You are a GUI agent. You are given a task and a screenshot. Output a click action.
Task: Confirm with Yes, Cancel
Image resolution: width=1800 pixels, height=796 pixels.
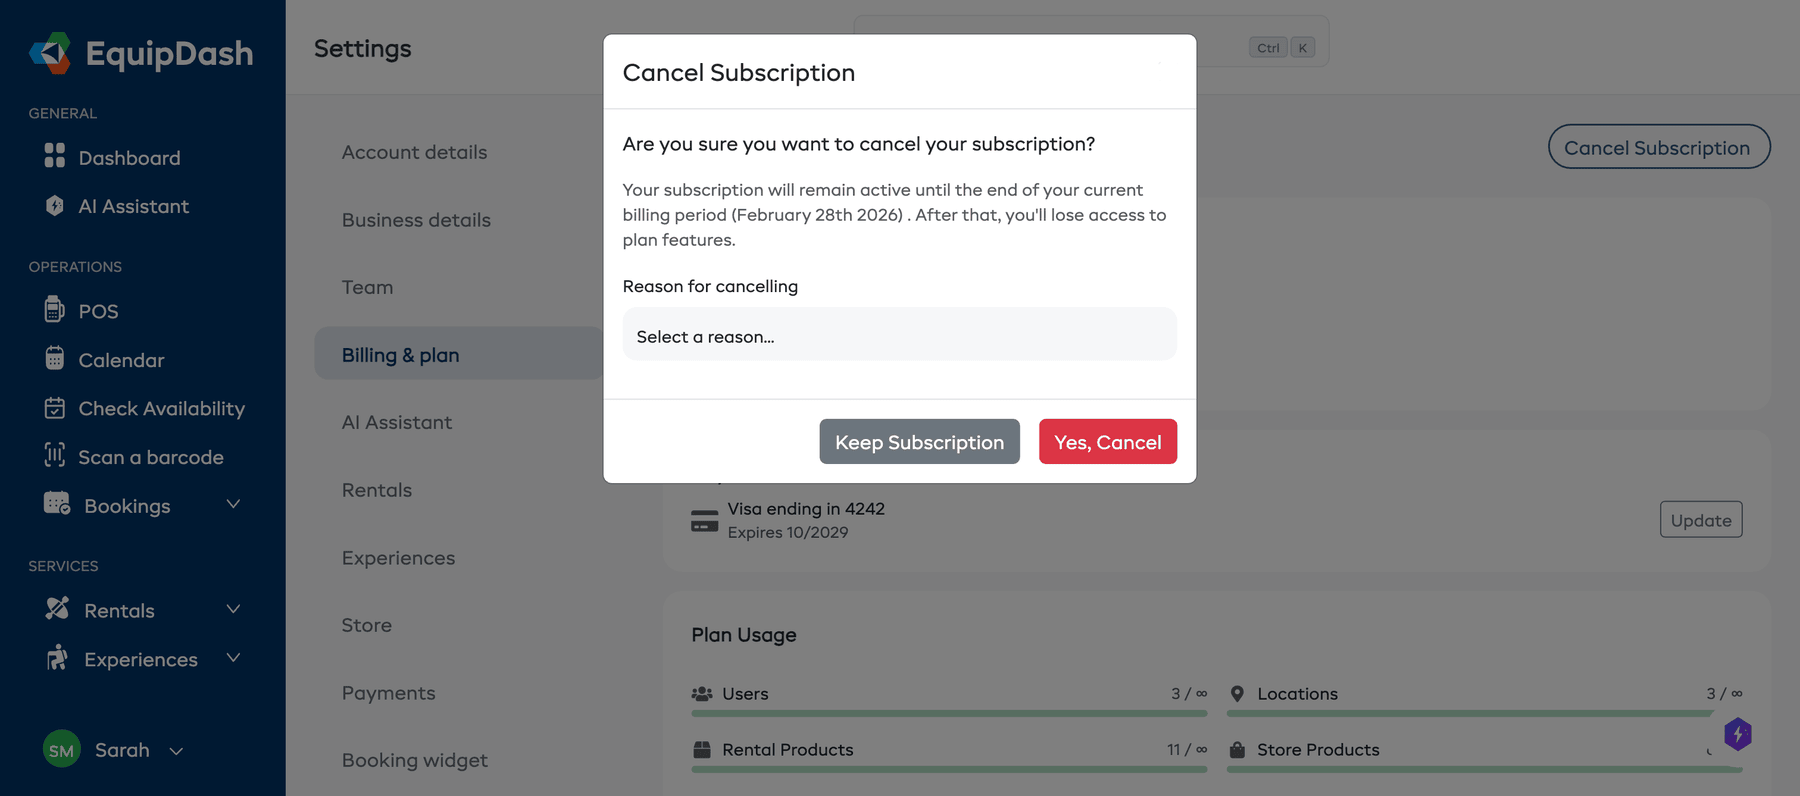(x=1107, y=441)
